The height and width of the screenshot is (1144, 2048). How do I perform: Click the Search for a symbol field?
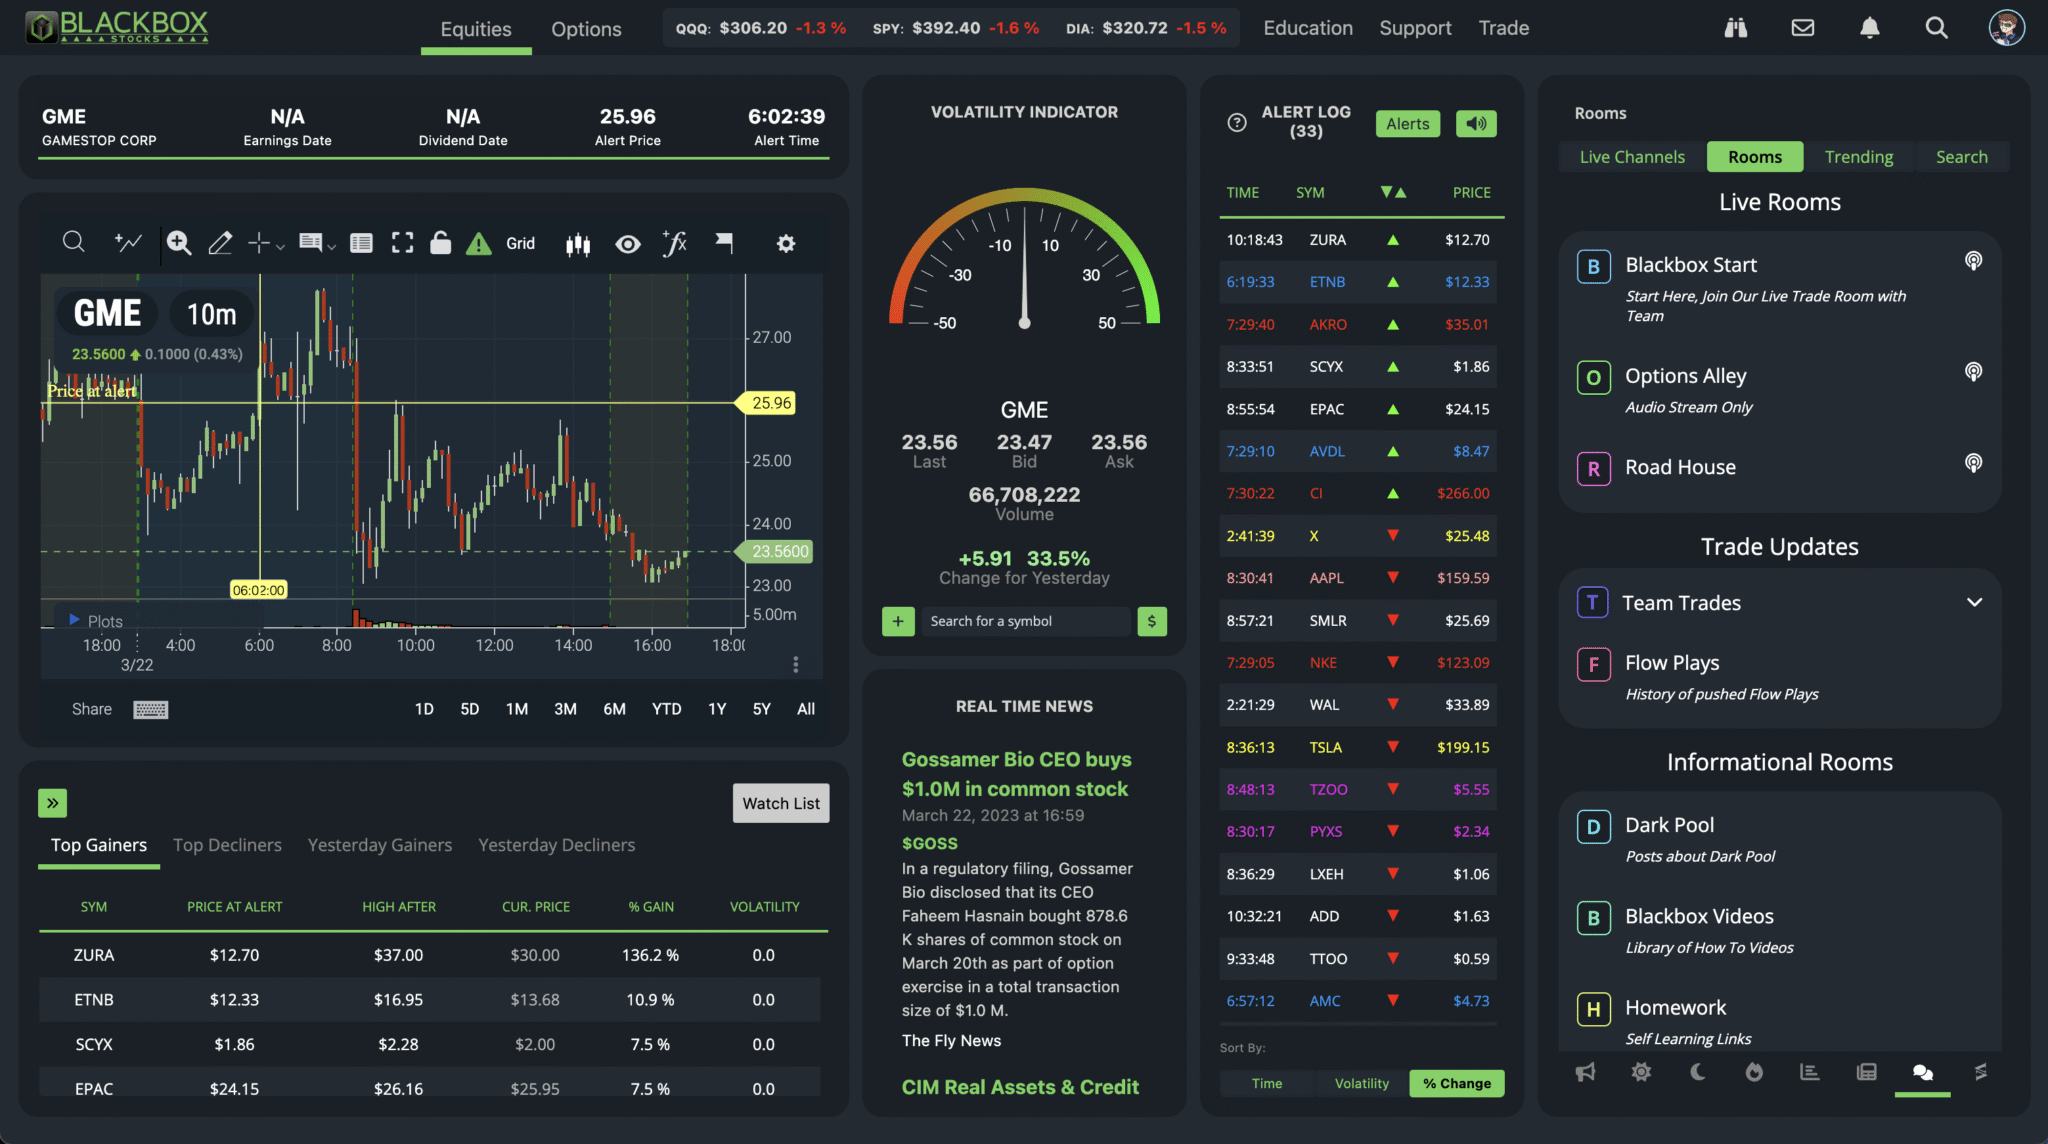[x=1024, y=621]
